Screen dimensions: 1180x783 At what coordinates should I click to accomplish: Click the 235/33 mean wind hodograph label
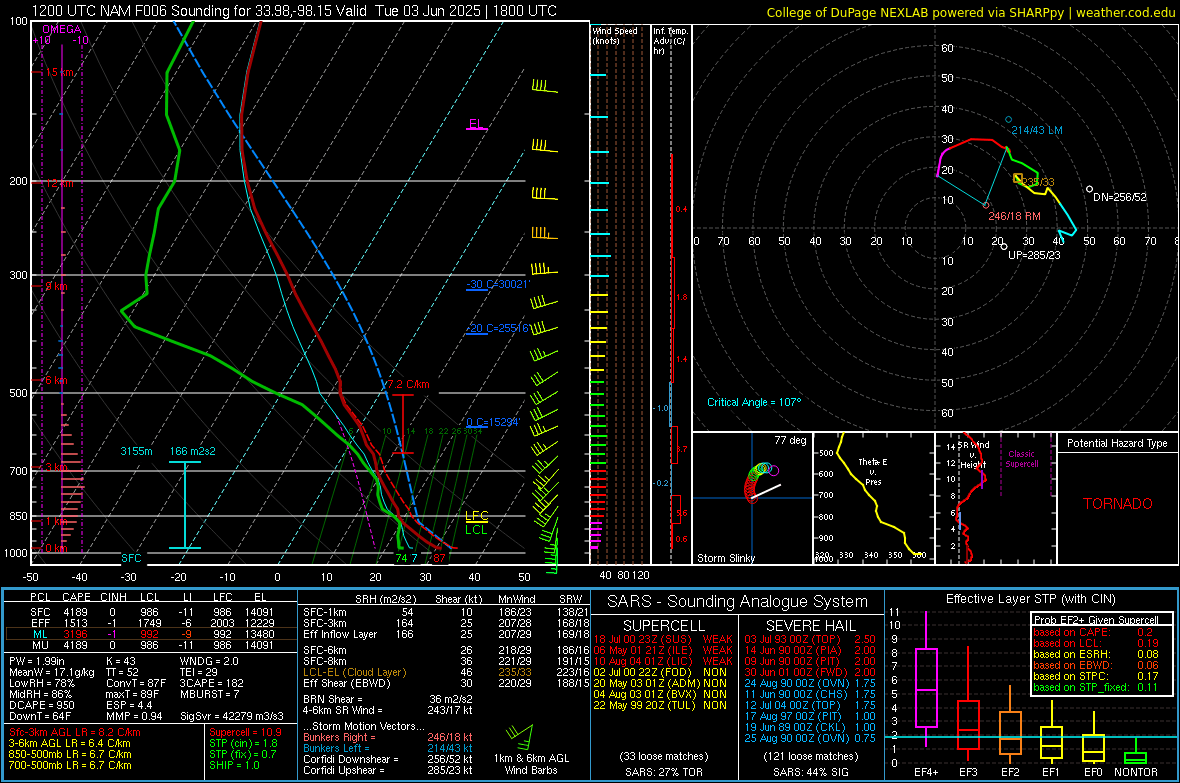[1039, 182]
